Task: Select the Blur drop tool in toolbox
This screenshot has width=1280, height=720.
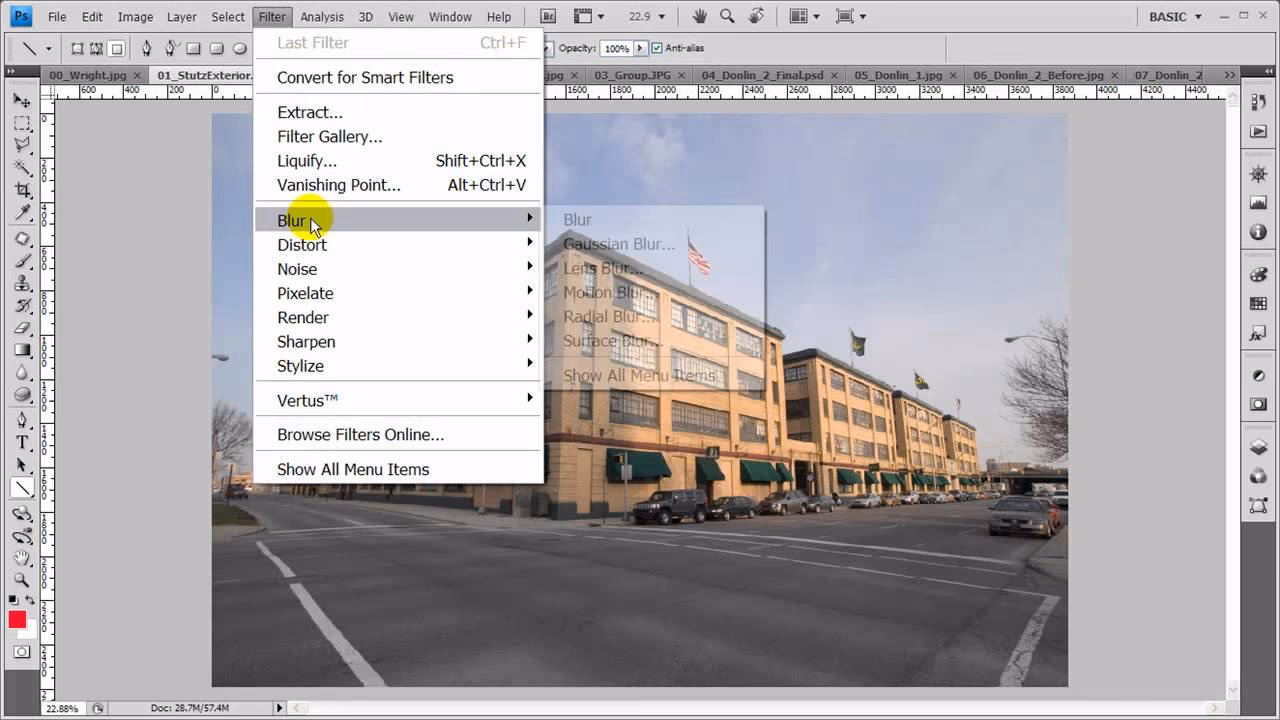Action: pyautogui.click(x=22, y=371)
